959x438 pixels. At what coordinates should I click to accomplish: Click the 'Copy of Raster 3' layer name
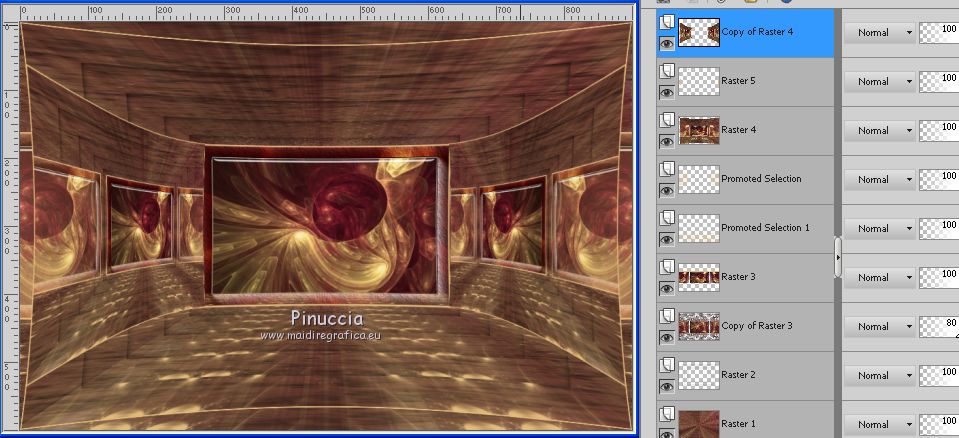pos(757,325)
